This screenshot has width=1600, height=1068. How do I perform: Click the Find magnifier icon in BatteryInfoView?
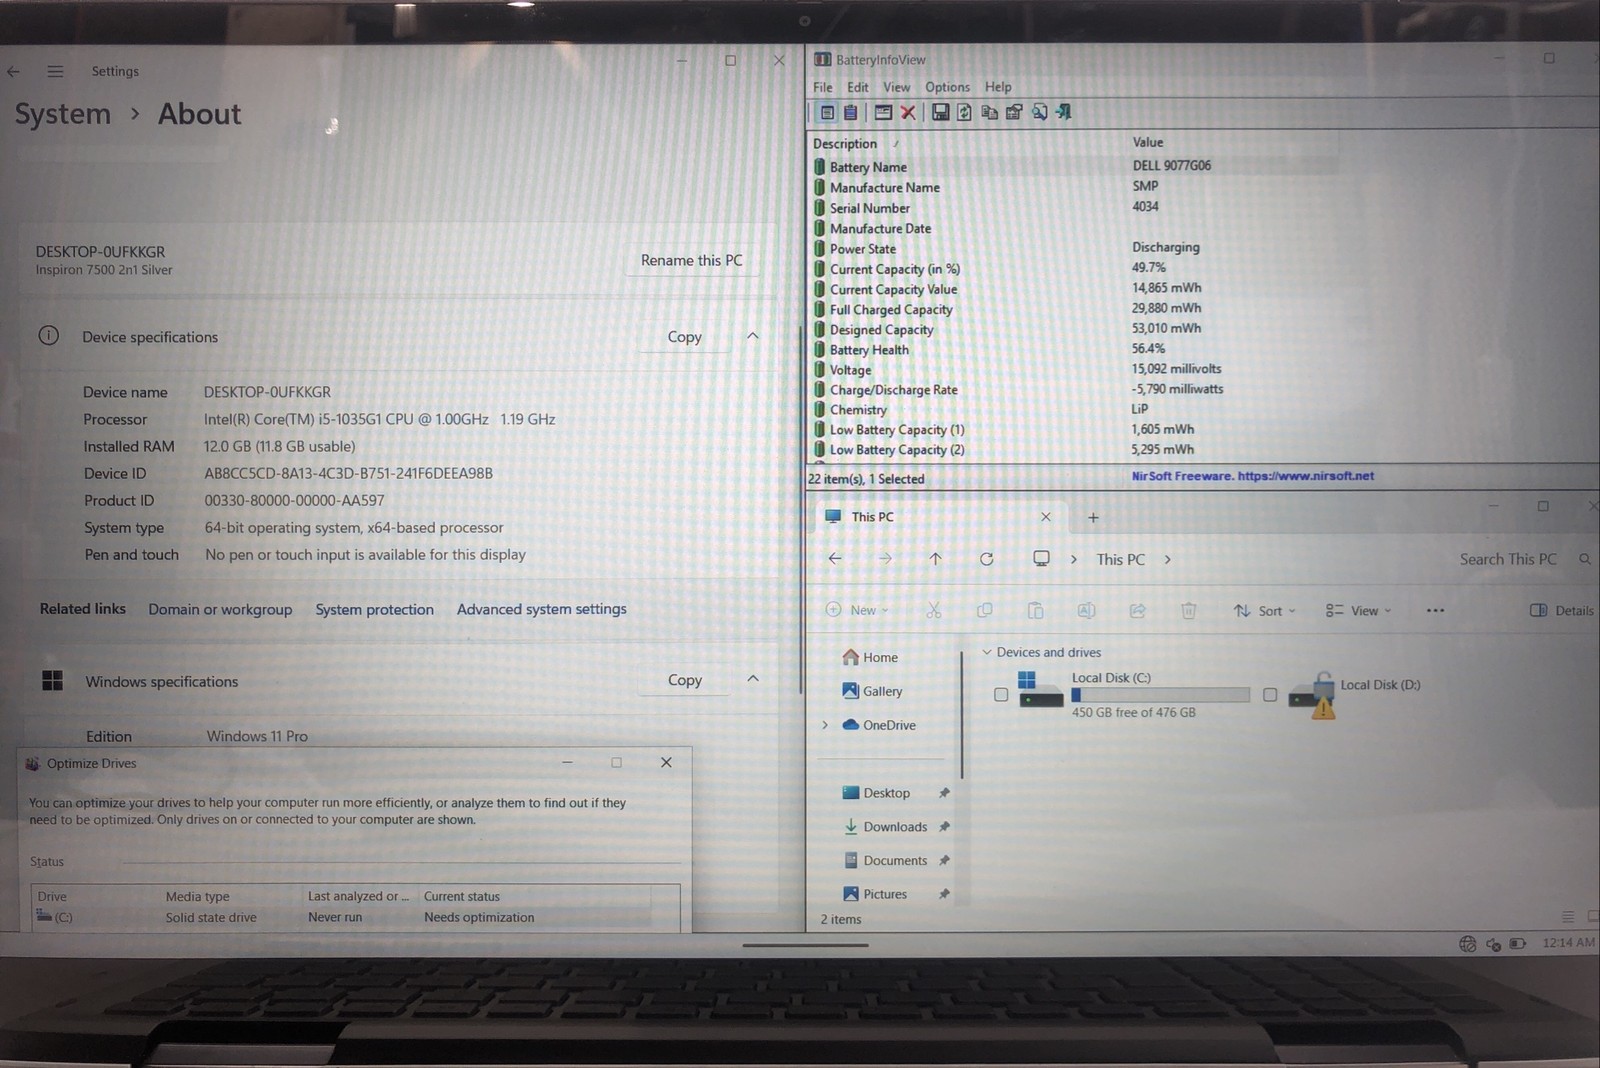(1040, 112)
